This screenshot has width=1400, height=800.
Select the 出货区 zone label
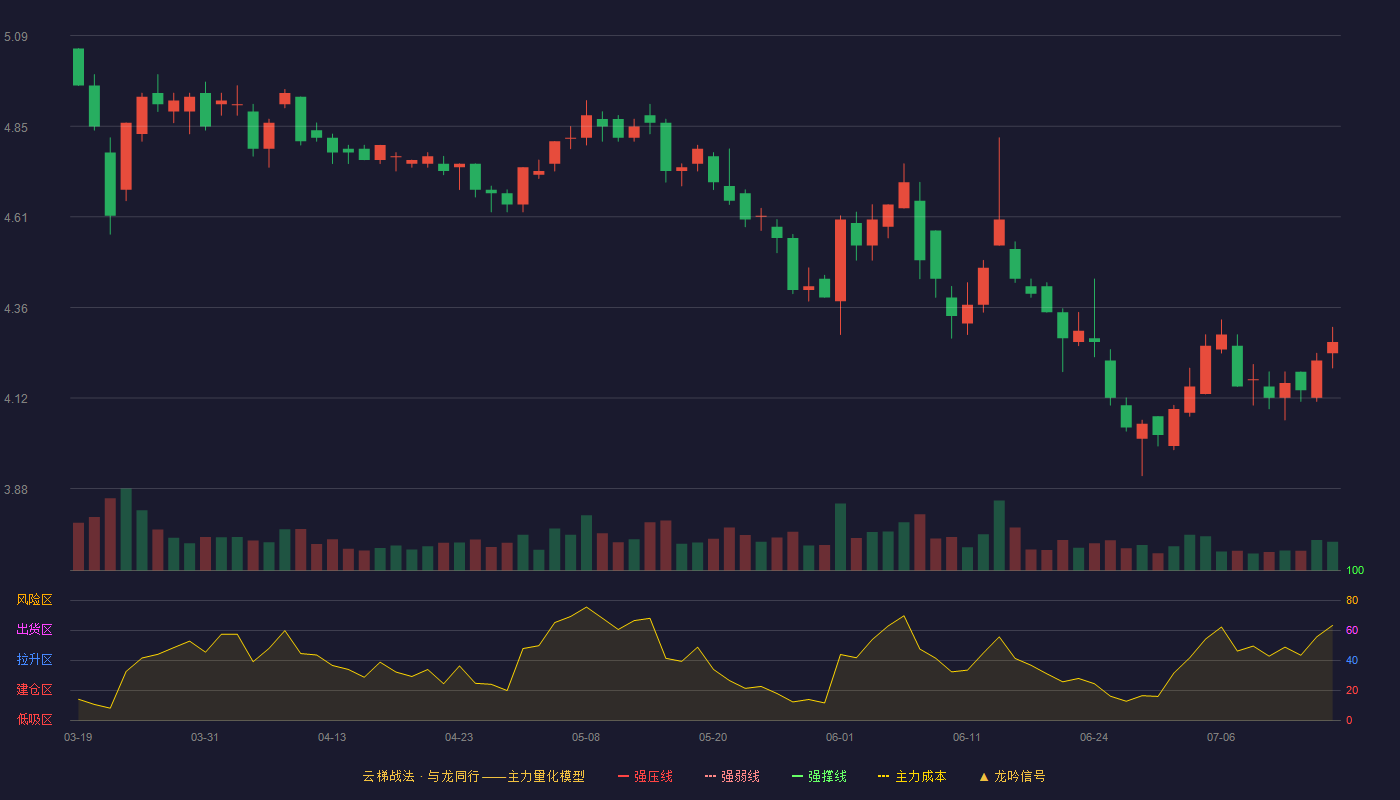pos(34,630)
